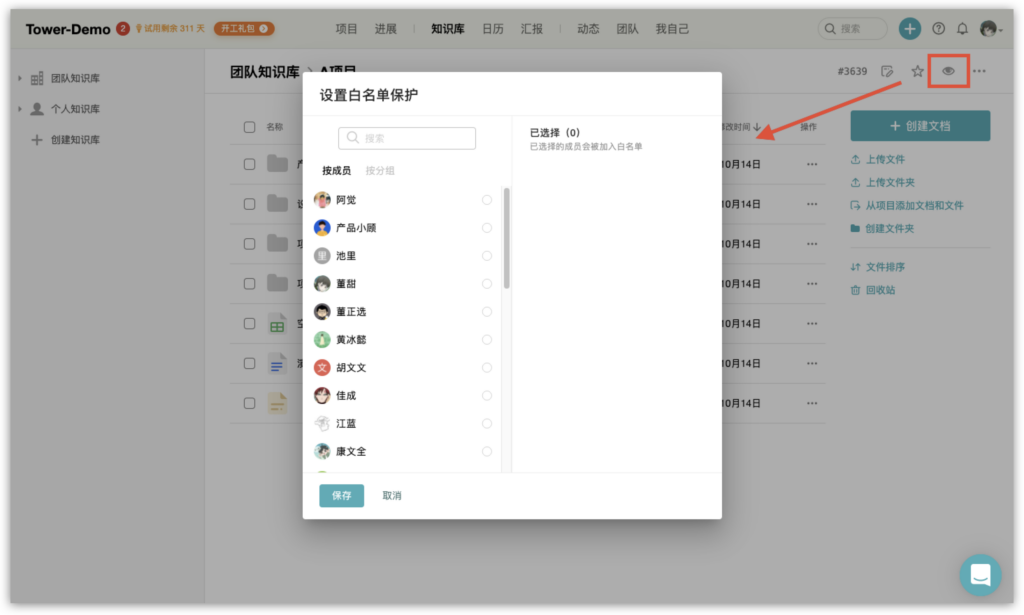1024x615 pixels.
Task: Click the member search input field
Action: [407, 138]
